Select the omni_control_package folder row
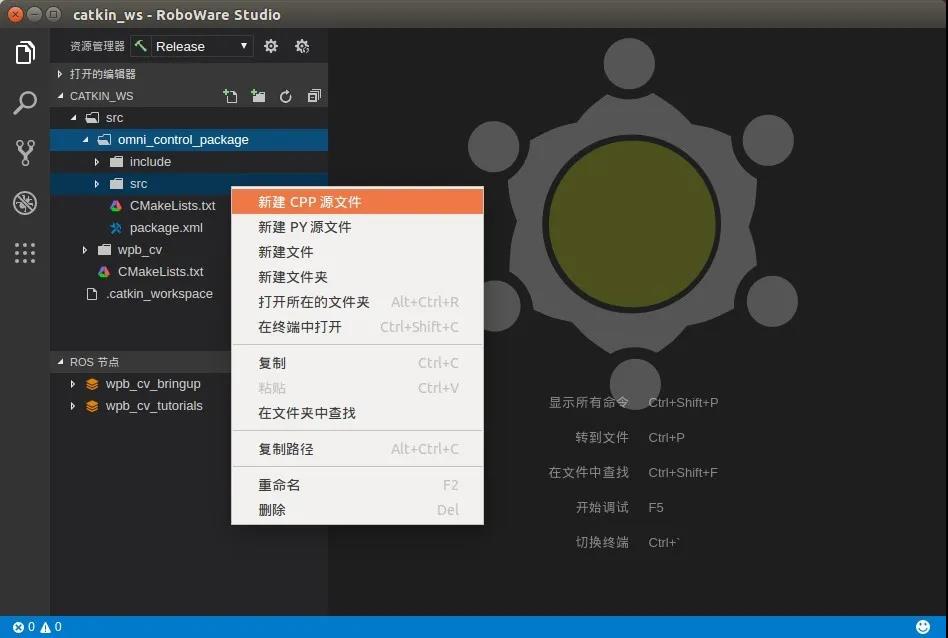 point(189,140)
